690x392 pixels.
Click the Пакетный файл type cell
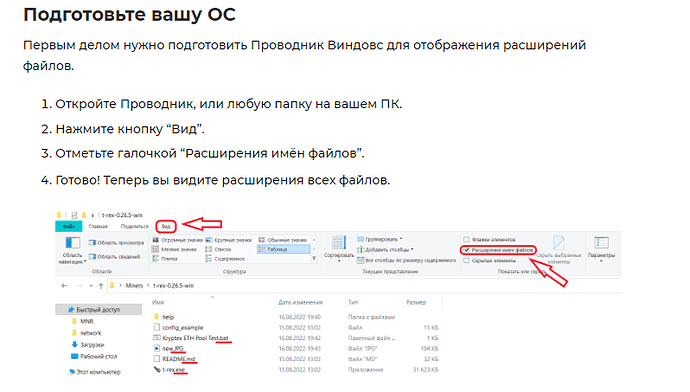click(x=371, y=338)
